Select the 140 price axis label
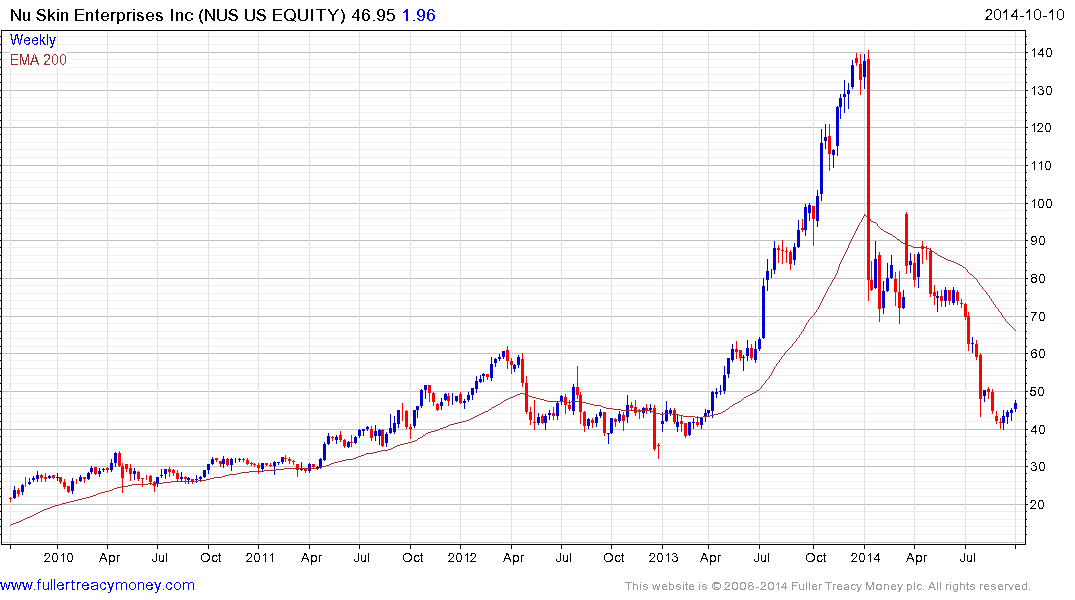Image resolution: width=1075 pixels, height=600 pixels. 1041,53
